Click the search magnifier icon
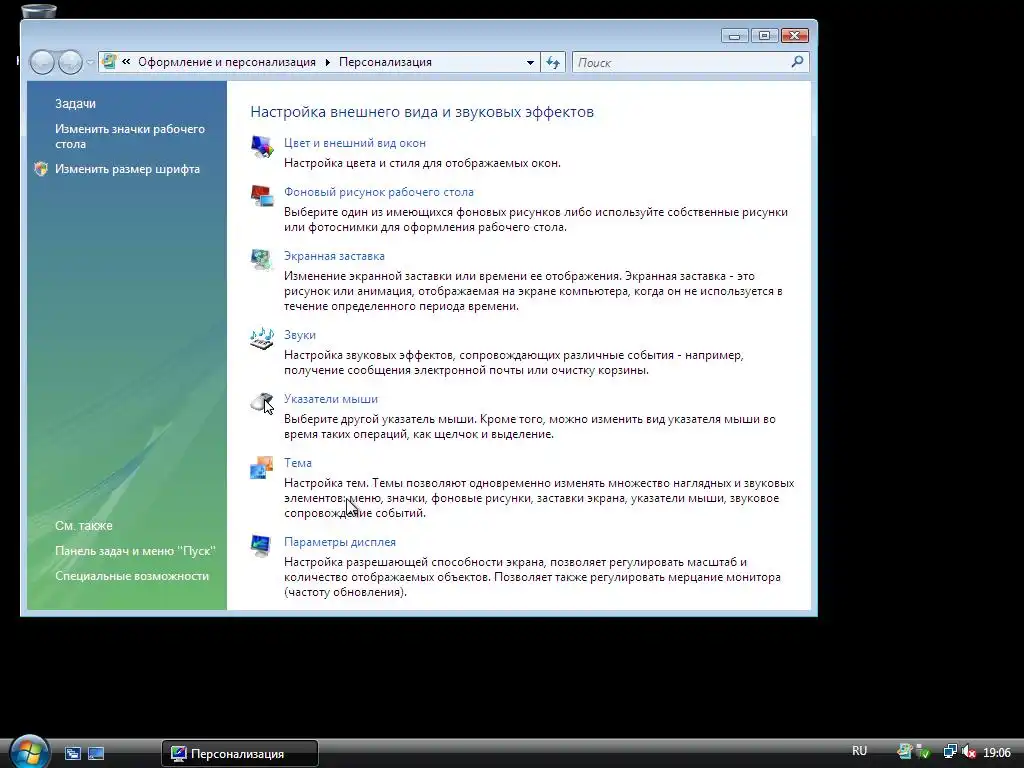This screenshot has width=1024, height=768. click(x=797, y=62)
